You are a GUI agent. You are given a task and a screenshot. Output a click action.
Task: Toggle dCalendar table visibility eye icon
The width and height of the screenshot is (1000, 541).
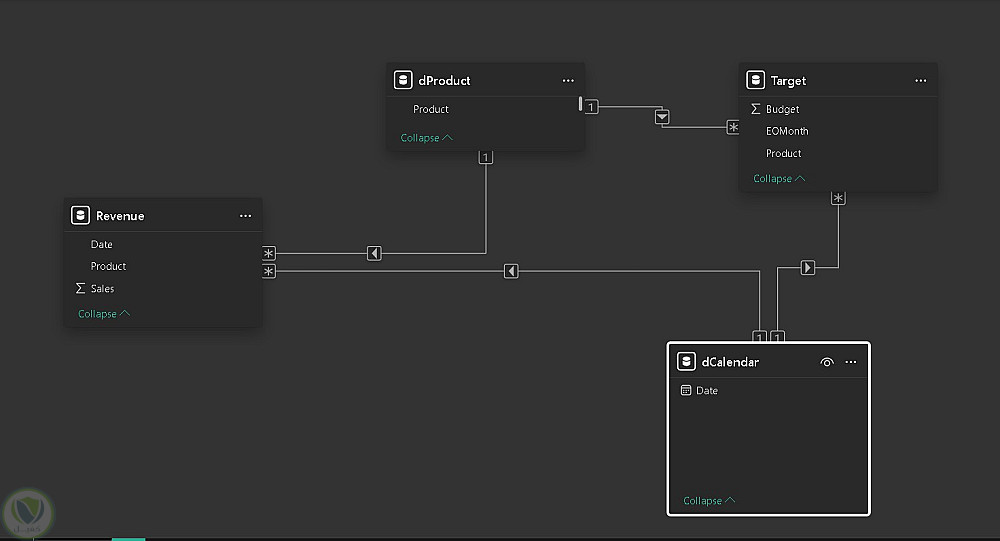tap(827, 362)
